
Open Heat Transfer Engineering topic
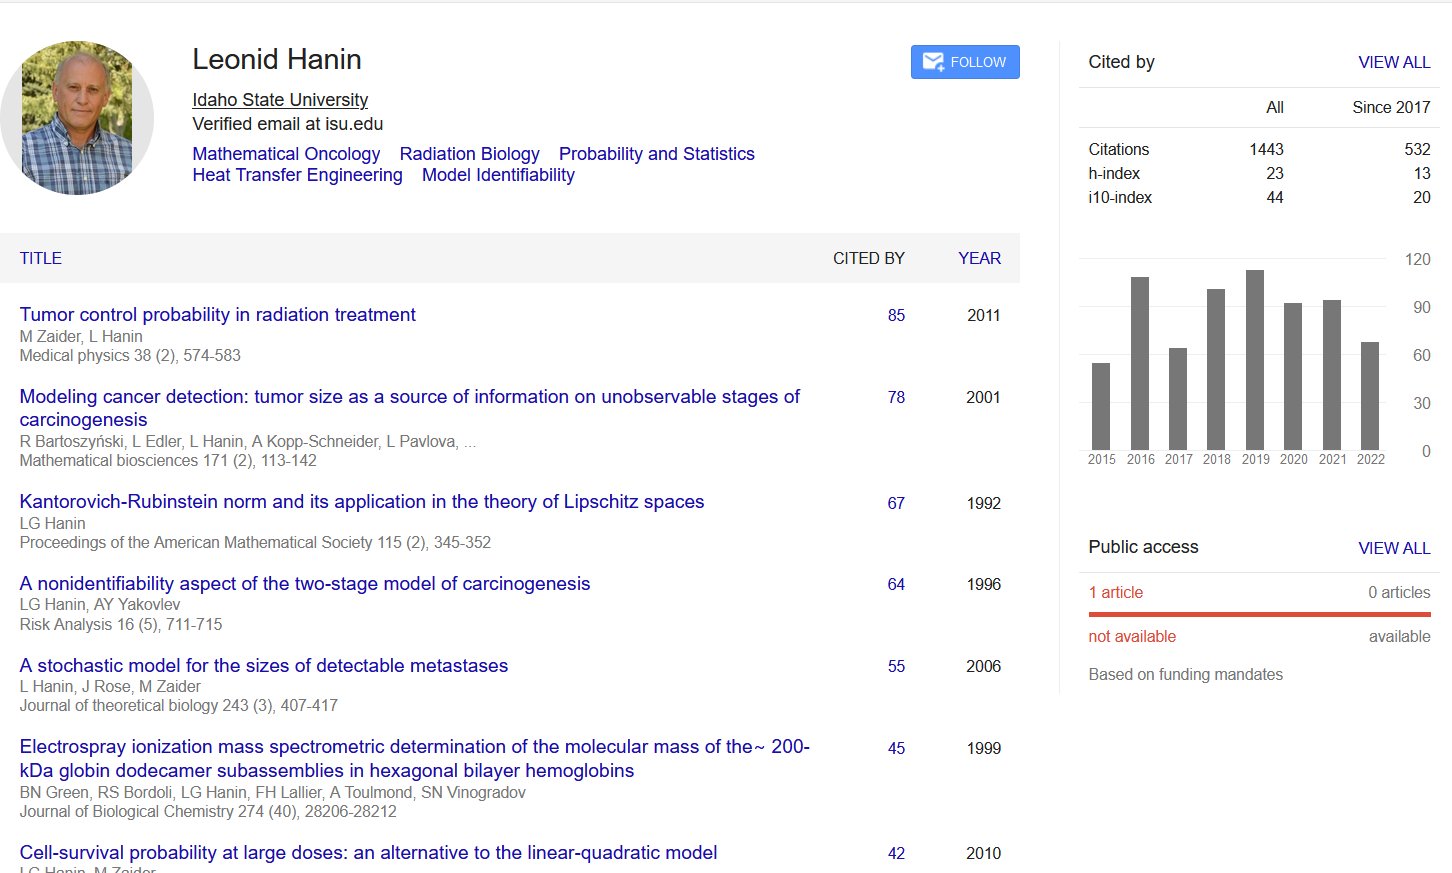(x=297, y=175)
